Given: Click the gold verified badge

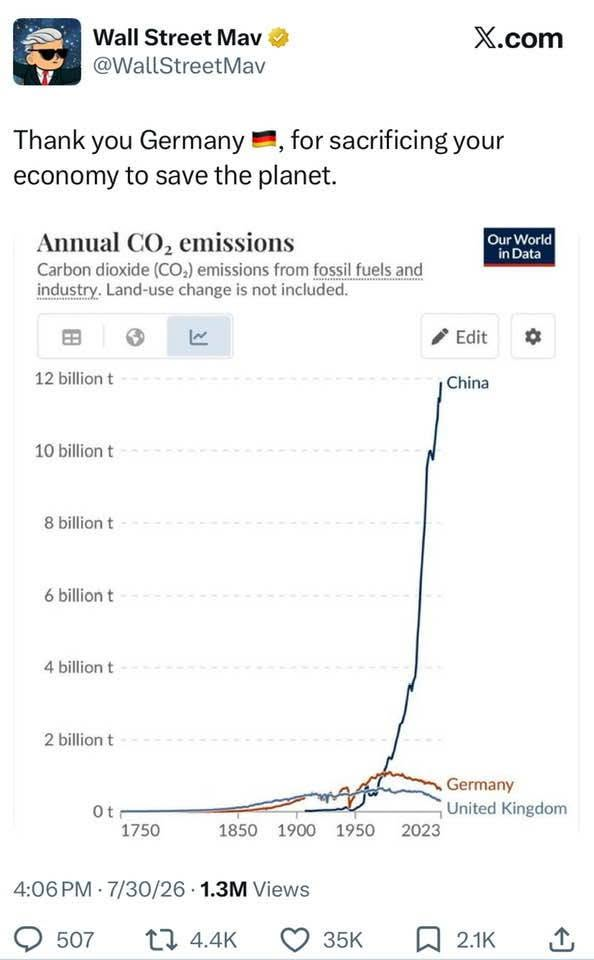Looking at the screenshot, I should 279,37.
